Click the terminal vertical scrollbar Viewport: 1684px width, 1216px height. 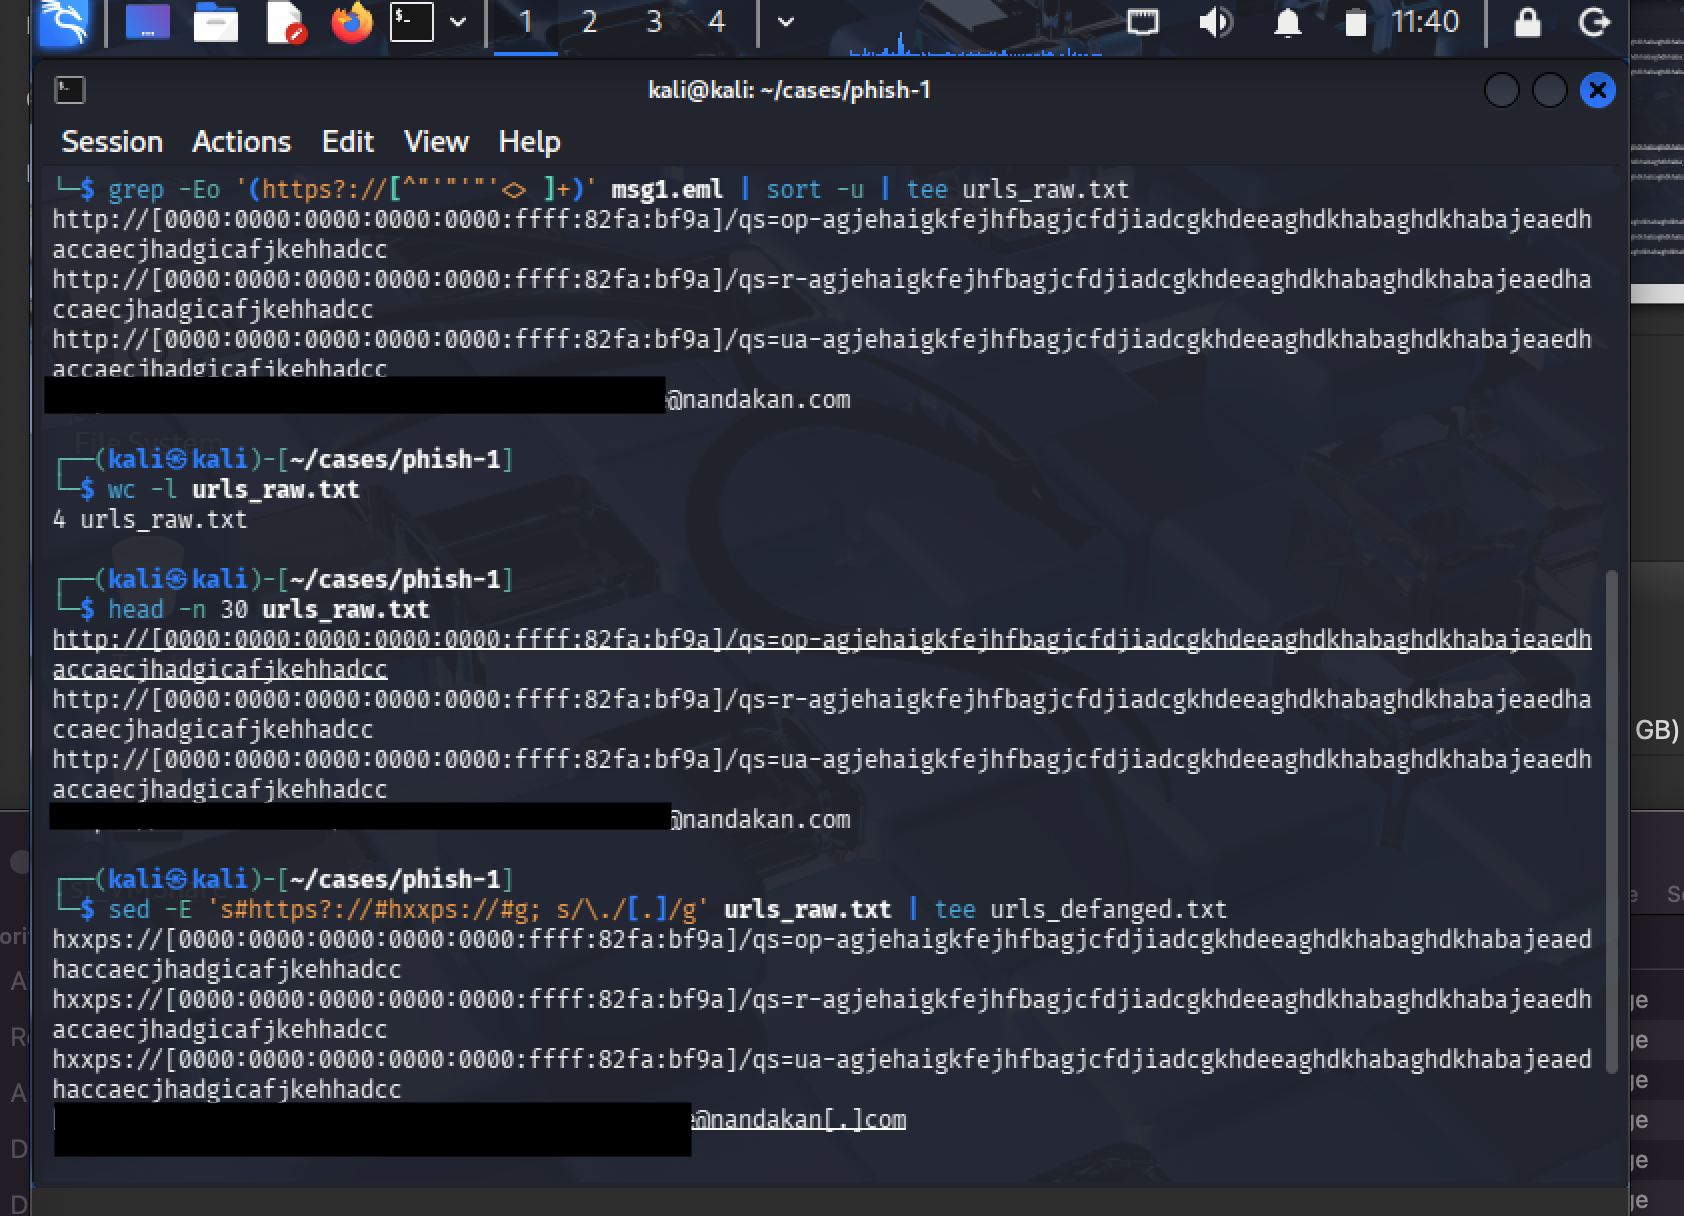tap(1610, 820)
